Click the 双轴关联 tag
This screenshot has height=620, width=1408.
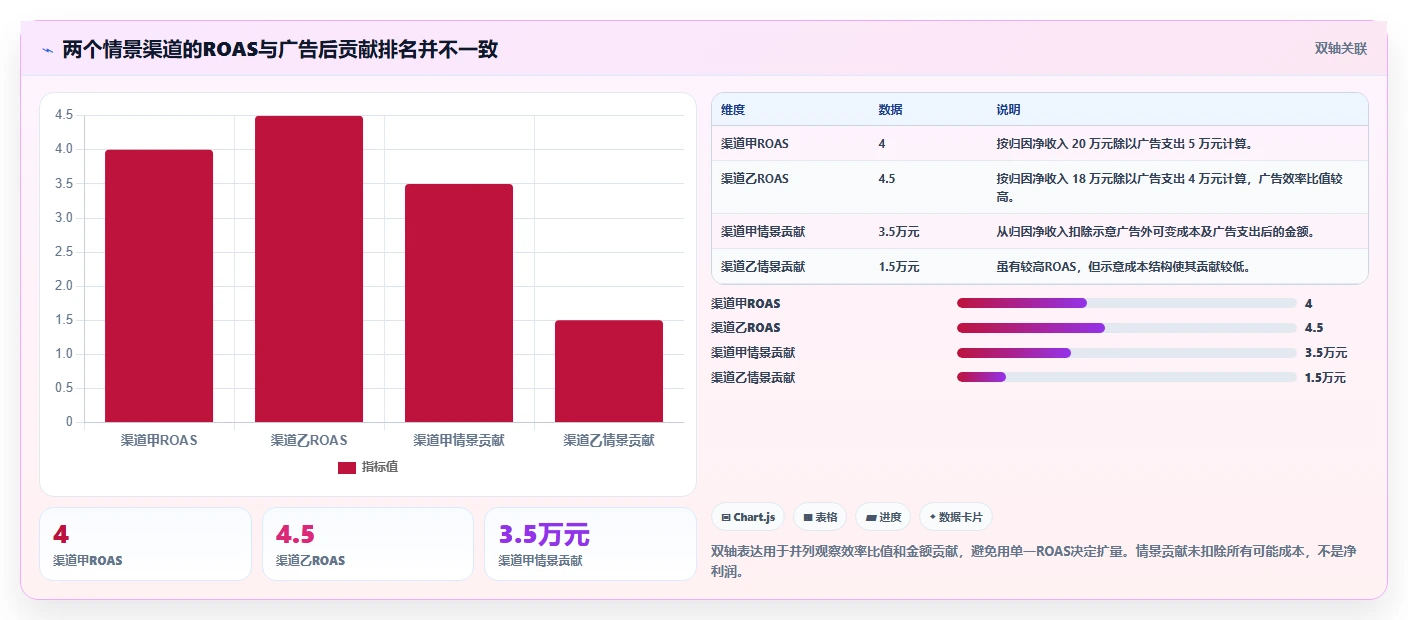point(1340,48)
